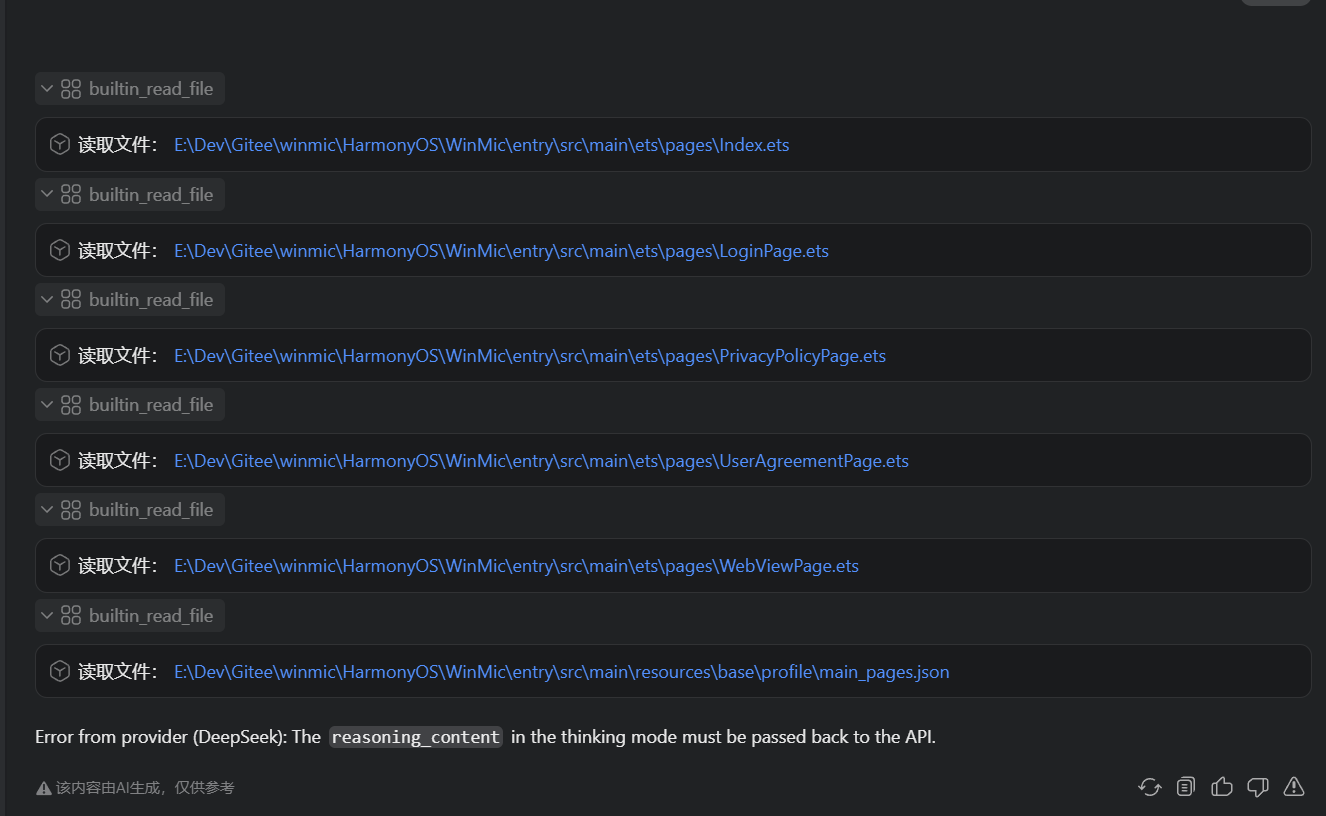Click the builtin_read_file label above PrivacyPolicyPage.ets

coord(151,299)
